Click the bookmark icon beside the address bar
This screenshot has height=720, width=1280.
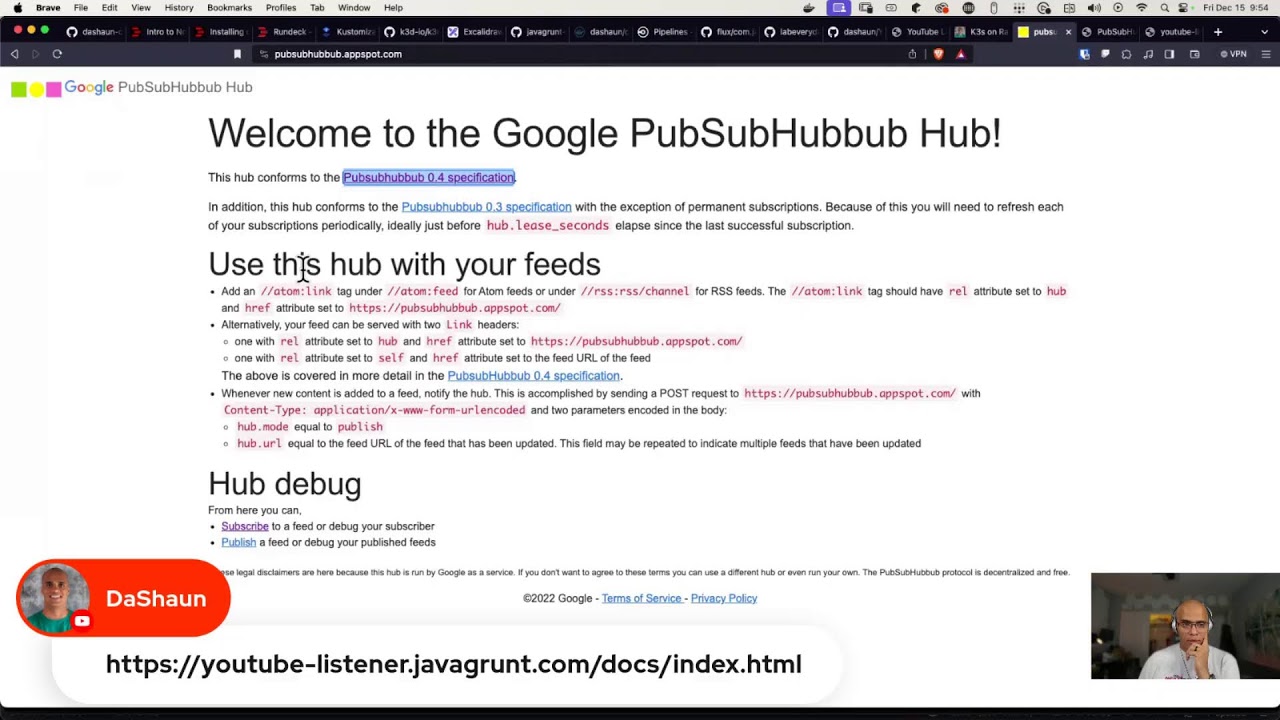click(237, 54)
